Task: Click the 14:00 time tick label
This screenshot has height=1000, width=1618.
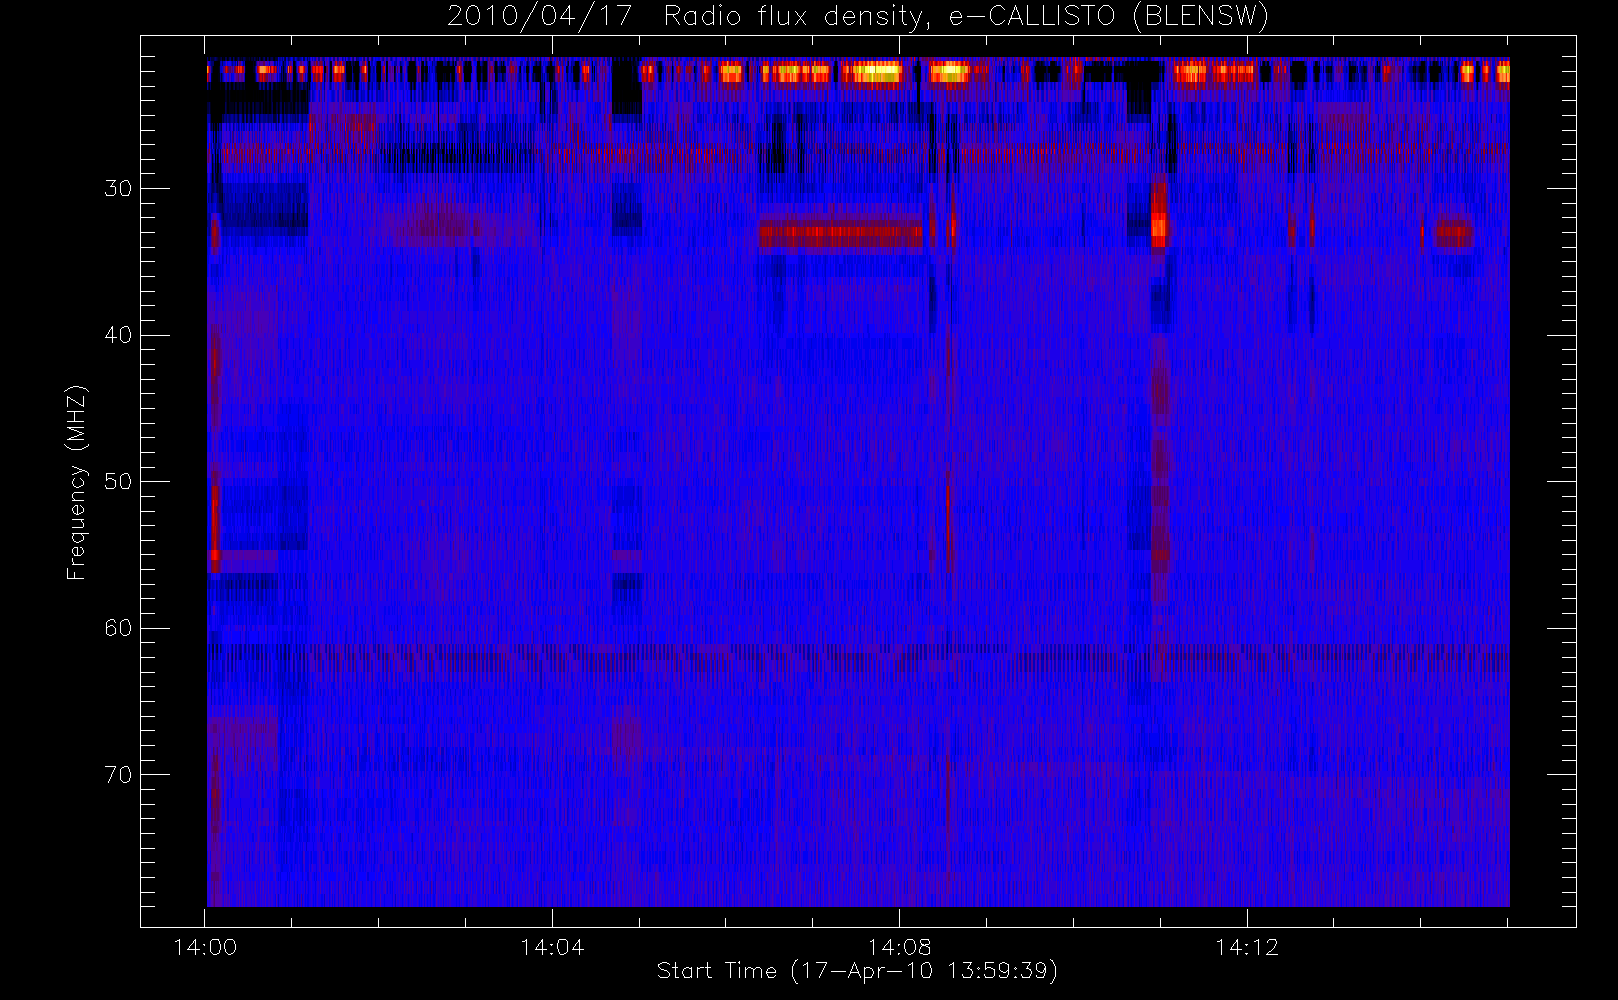Action: 205,947
